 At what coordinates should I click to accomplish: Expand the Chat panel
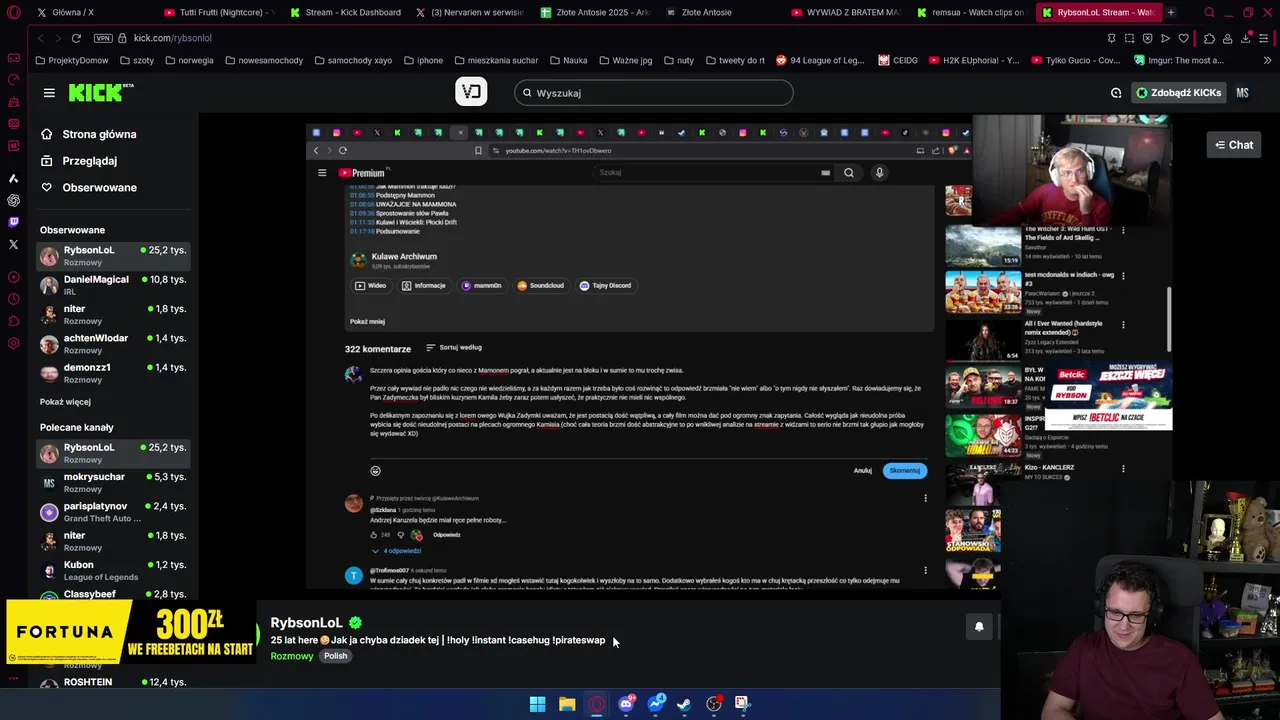[1234, 145]
